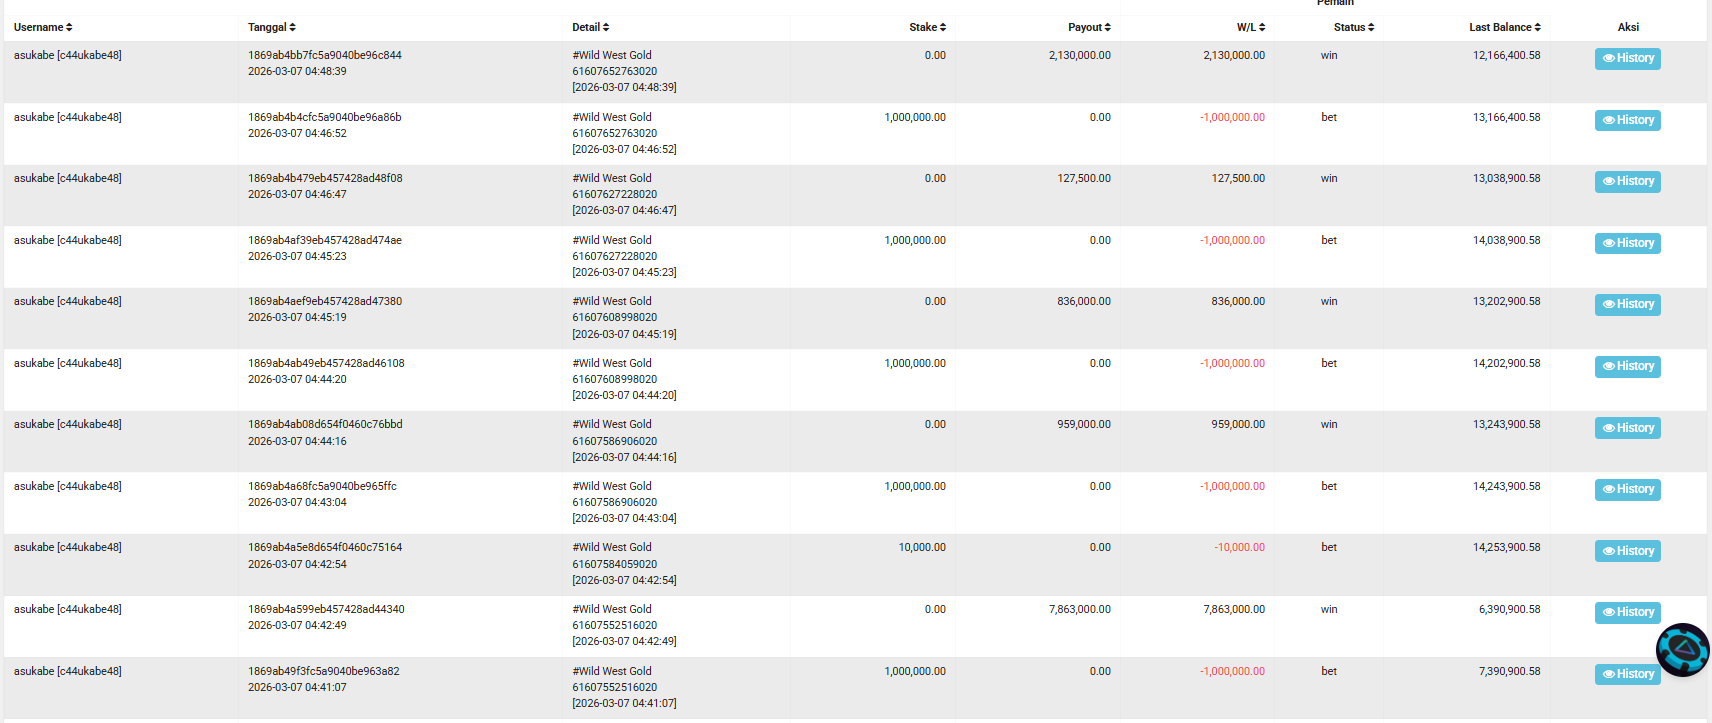Viewport: 1712px width, 723px height.
Task: Show History for the 959,000.00 win row
Action: 1627,429
